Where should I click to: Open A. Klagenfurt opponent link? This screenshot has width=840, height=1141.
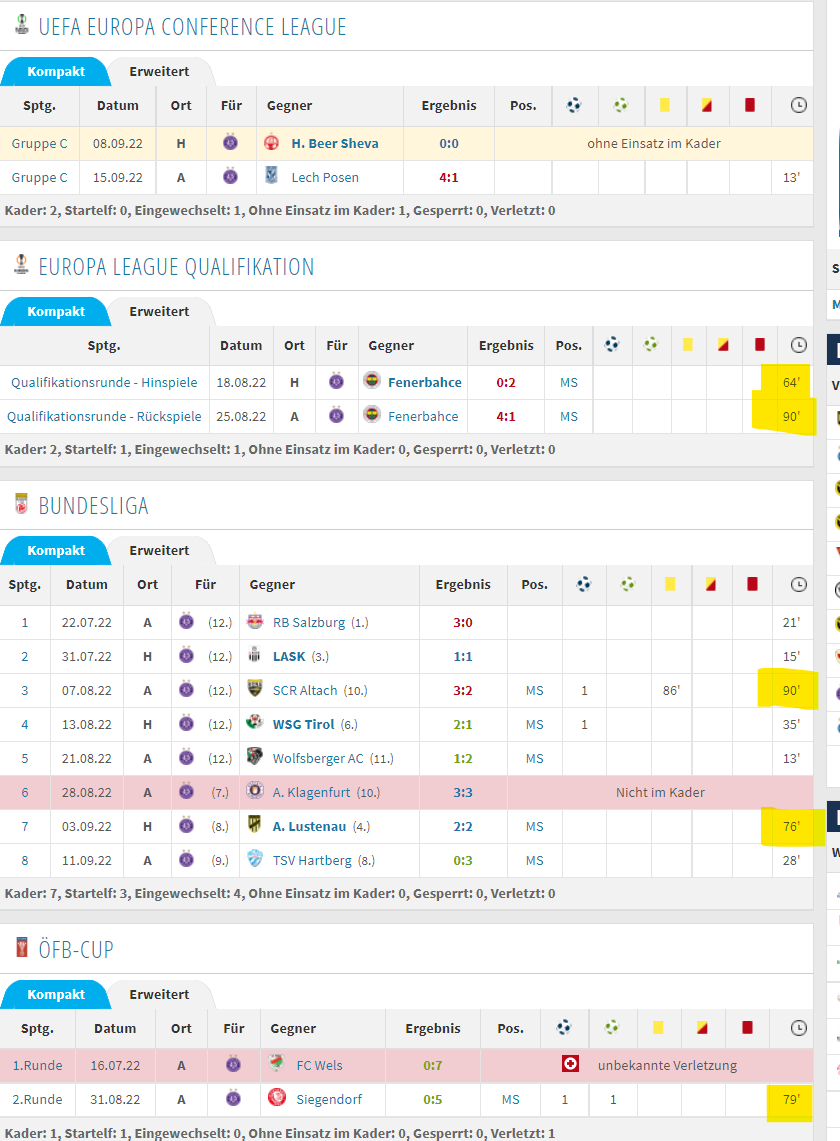312,792
